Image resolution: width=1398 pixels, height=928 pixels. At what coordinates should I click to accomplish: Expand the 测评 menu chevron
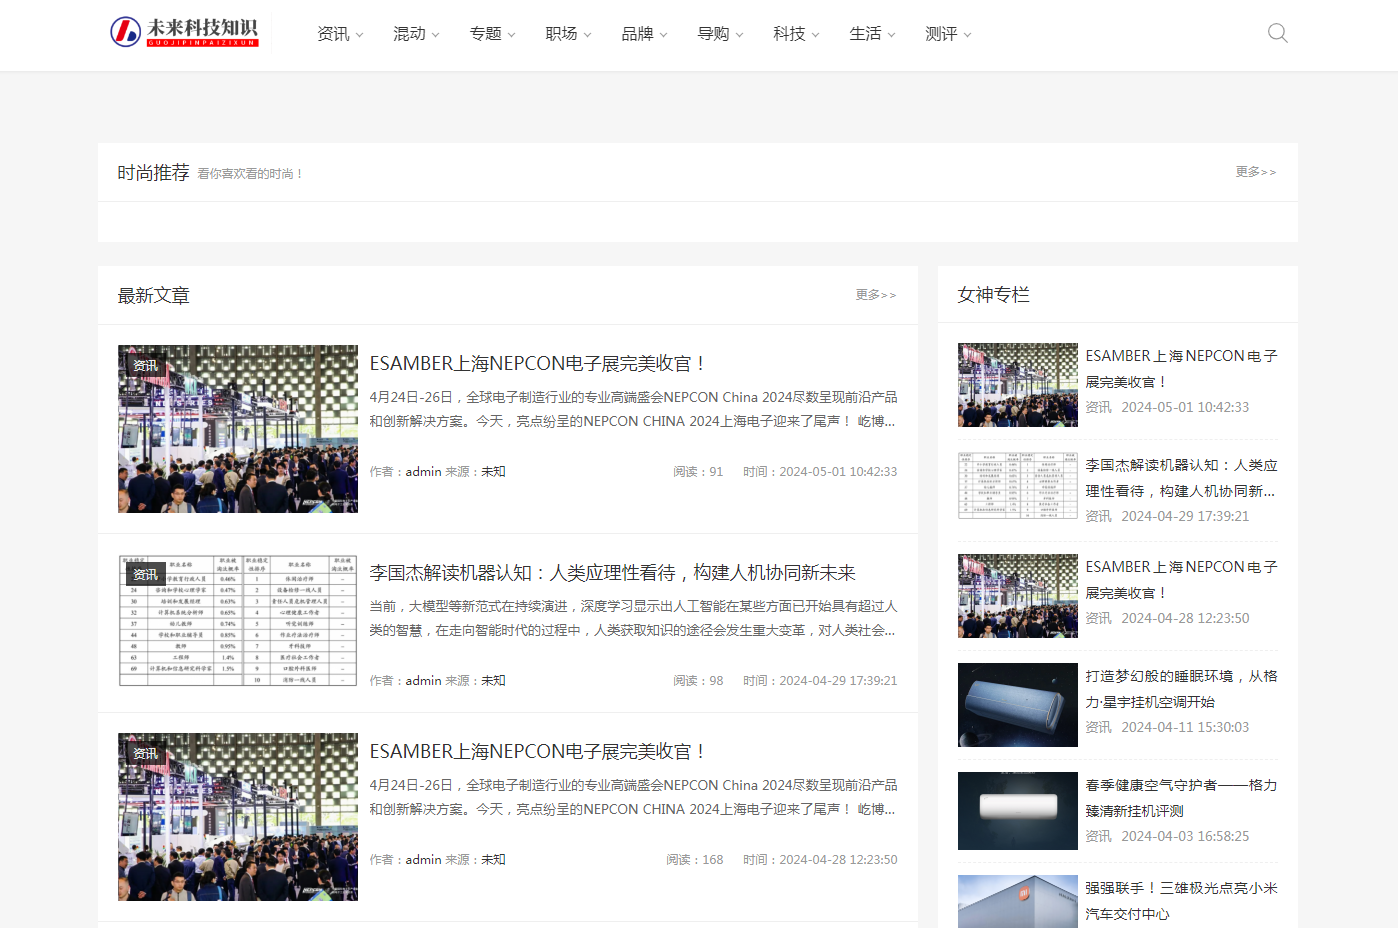click(x=968, y=35)
